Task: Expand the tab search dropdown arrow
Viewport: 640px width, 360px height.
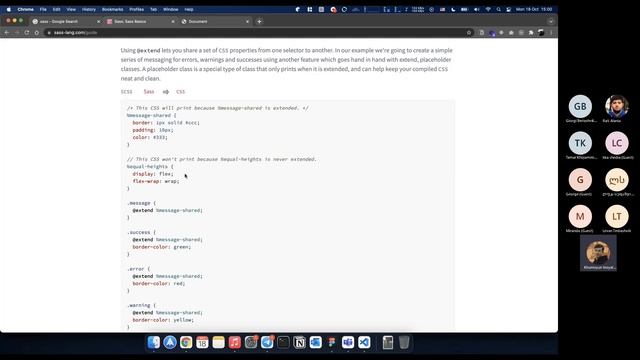Action: pos(551,21)
